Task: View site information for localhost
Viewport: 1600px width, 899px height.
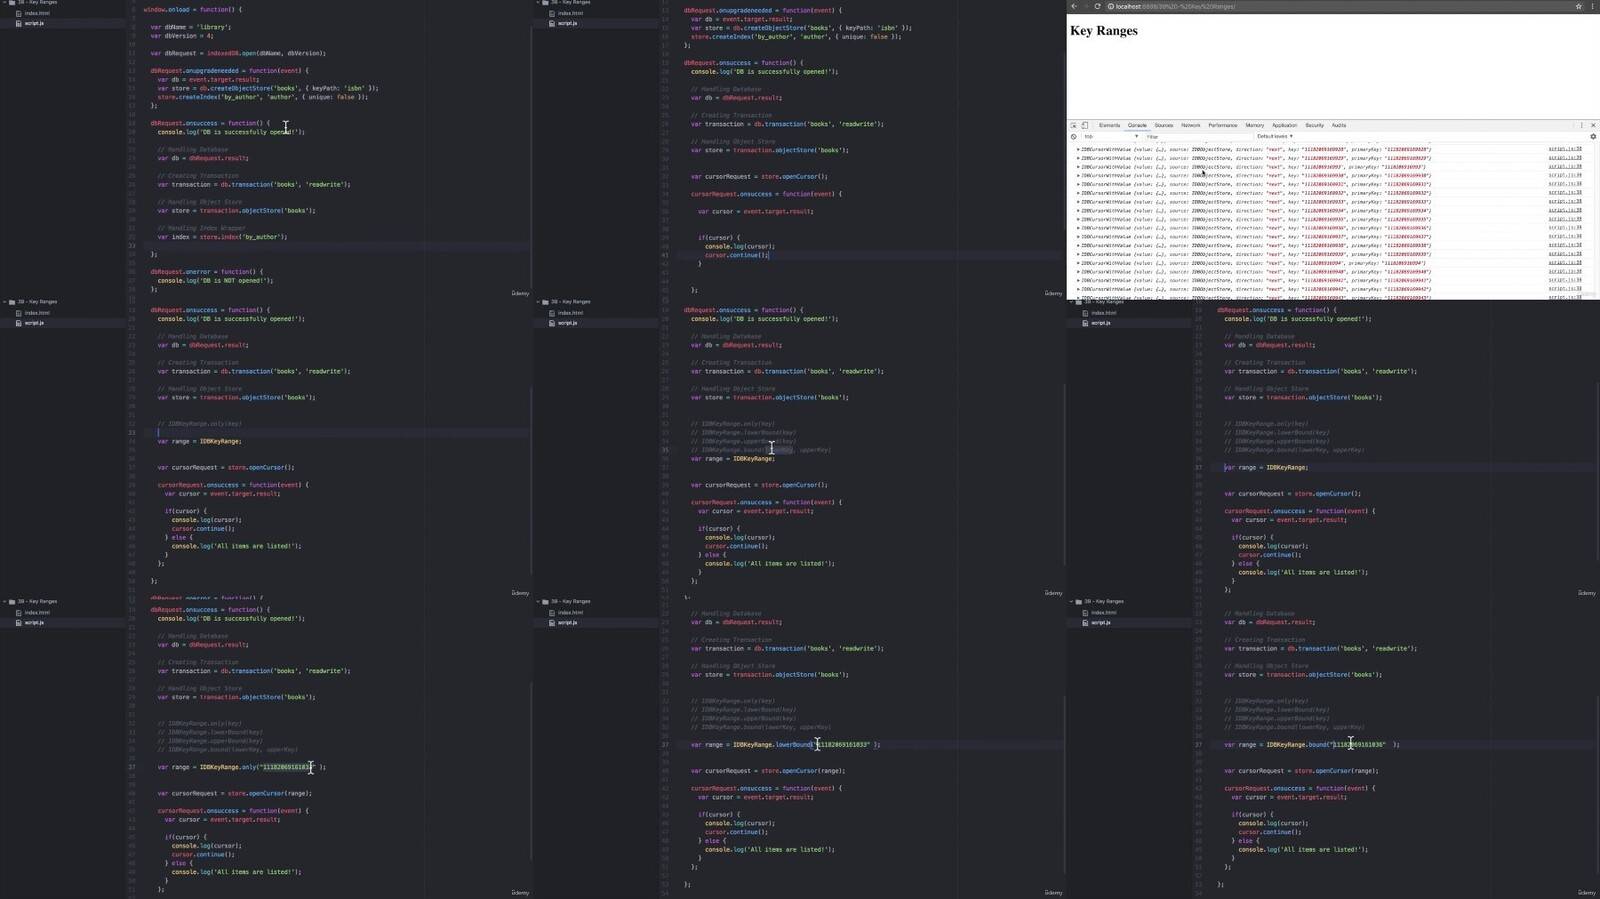Action: pyautogui.click(x=1110, y=6)
